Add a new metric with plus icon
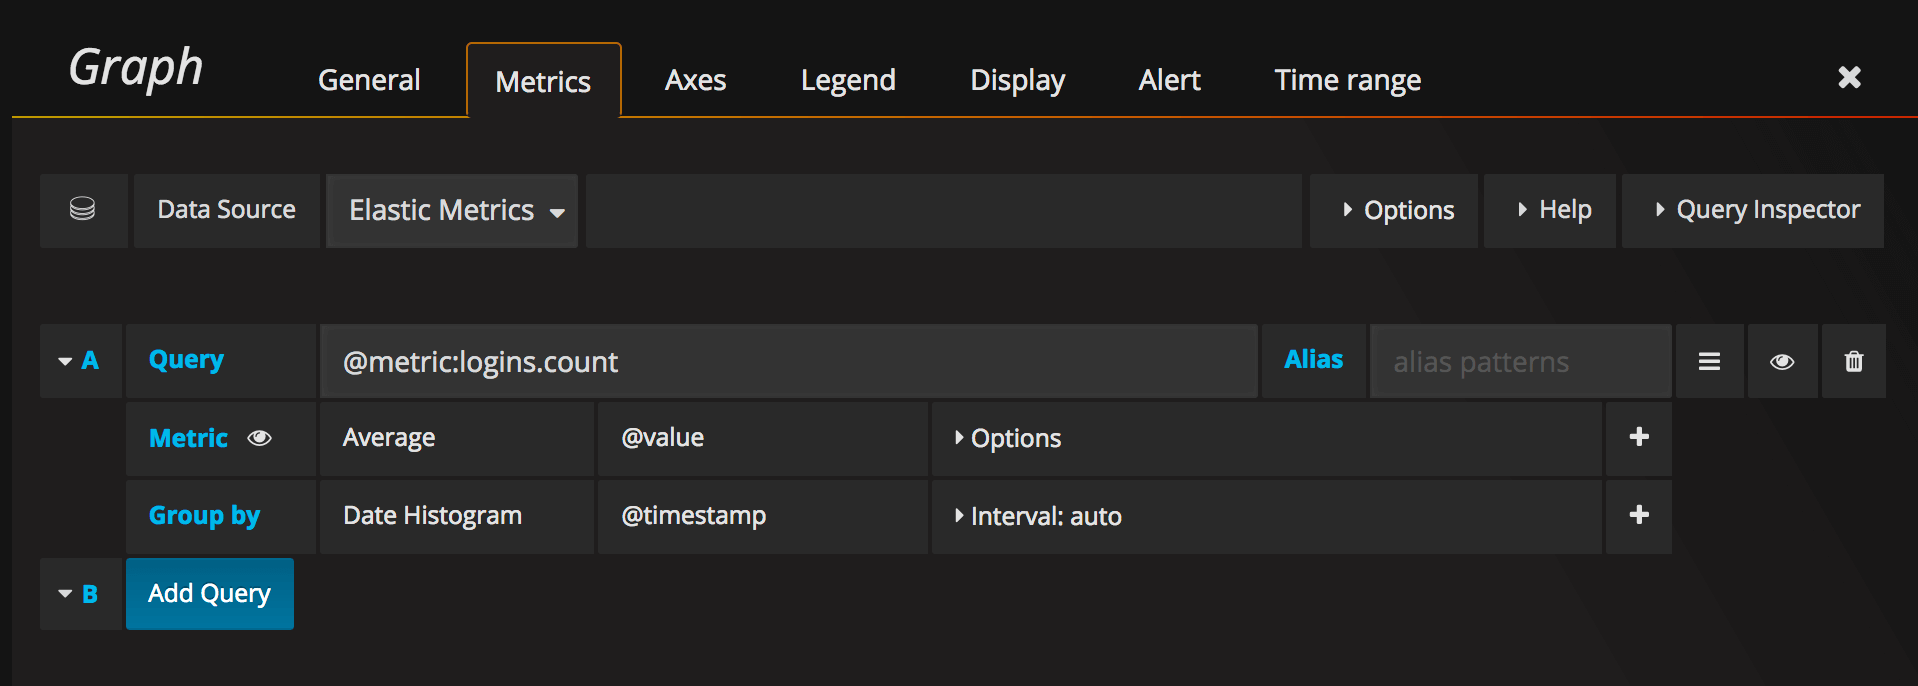Screen dimensions: 1918x686 1638,437
